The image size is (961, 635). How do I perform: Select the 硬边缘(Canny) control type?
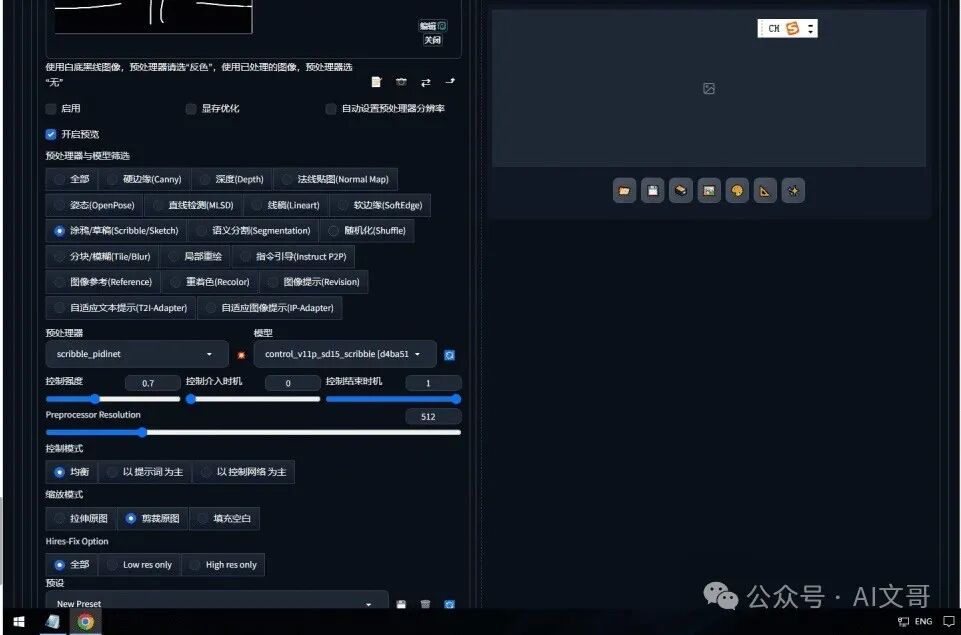142,179
